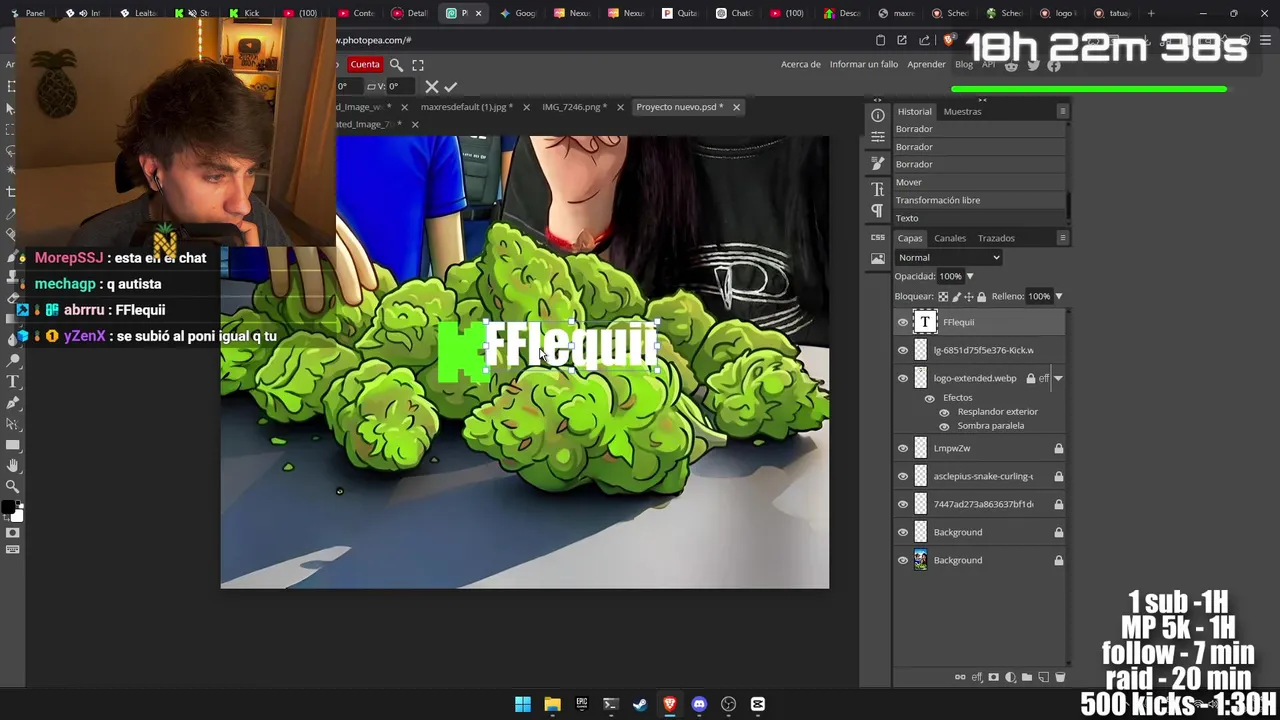Open the image preview panel icon
The image size is (1280, 720).
click(x=878, y=259)
